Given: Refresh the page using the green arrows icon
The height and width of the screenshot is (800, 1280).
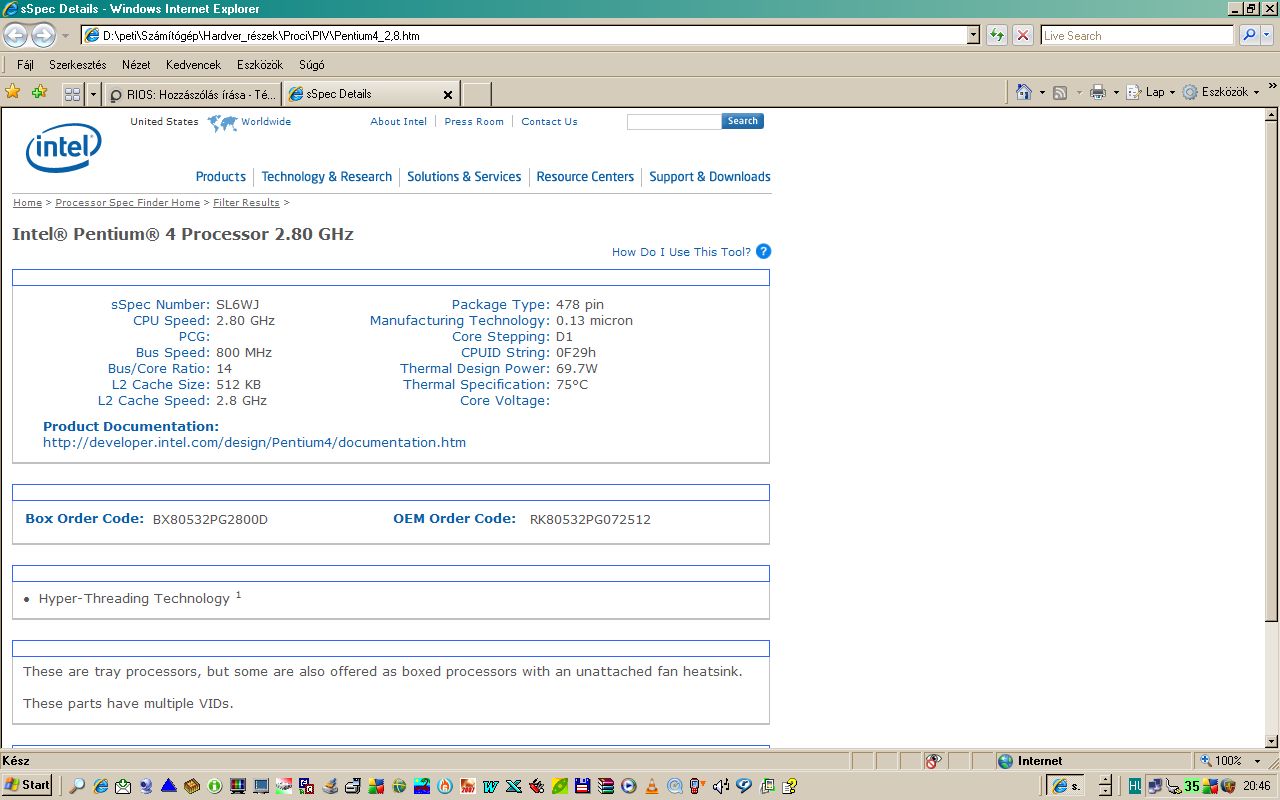Looking at the screenshot, I should point(997,36).
